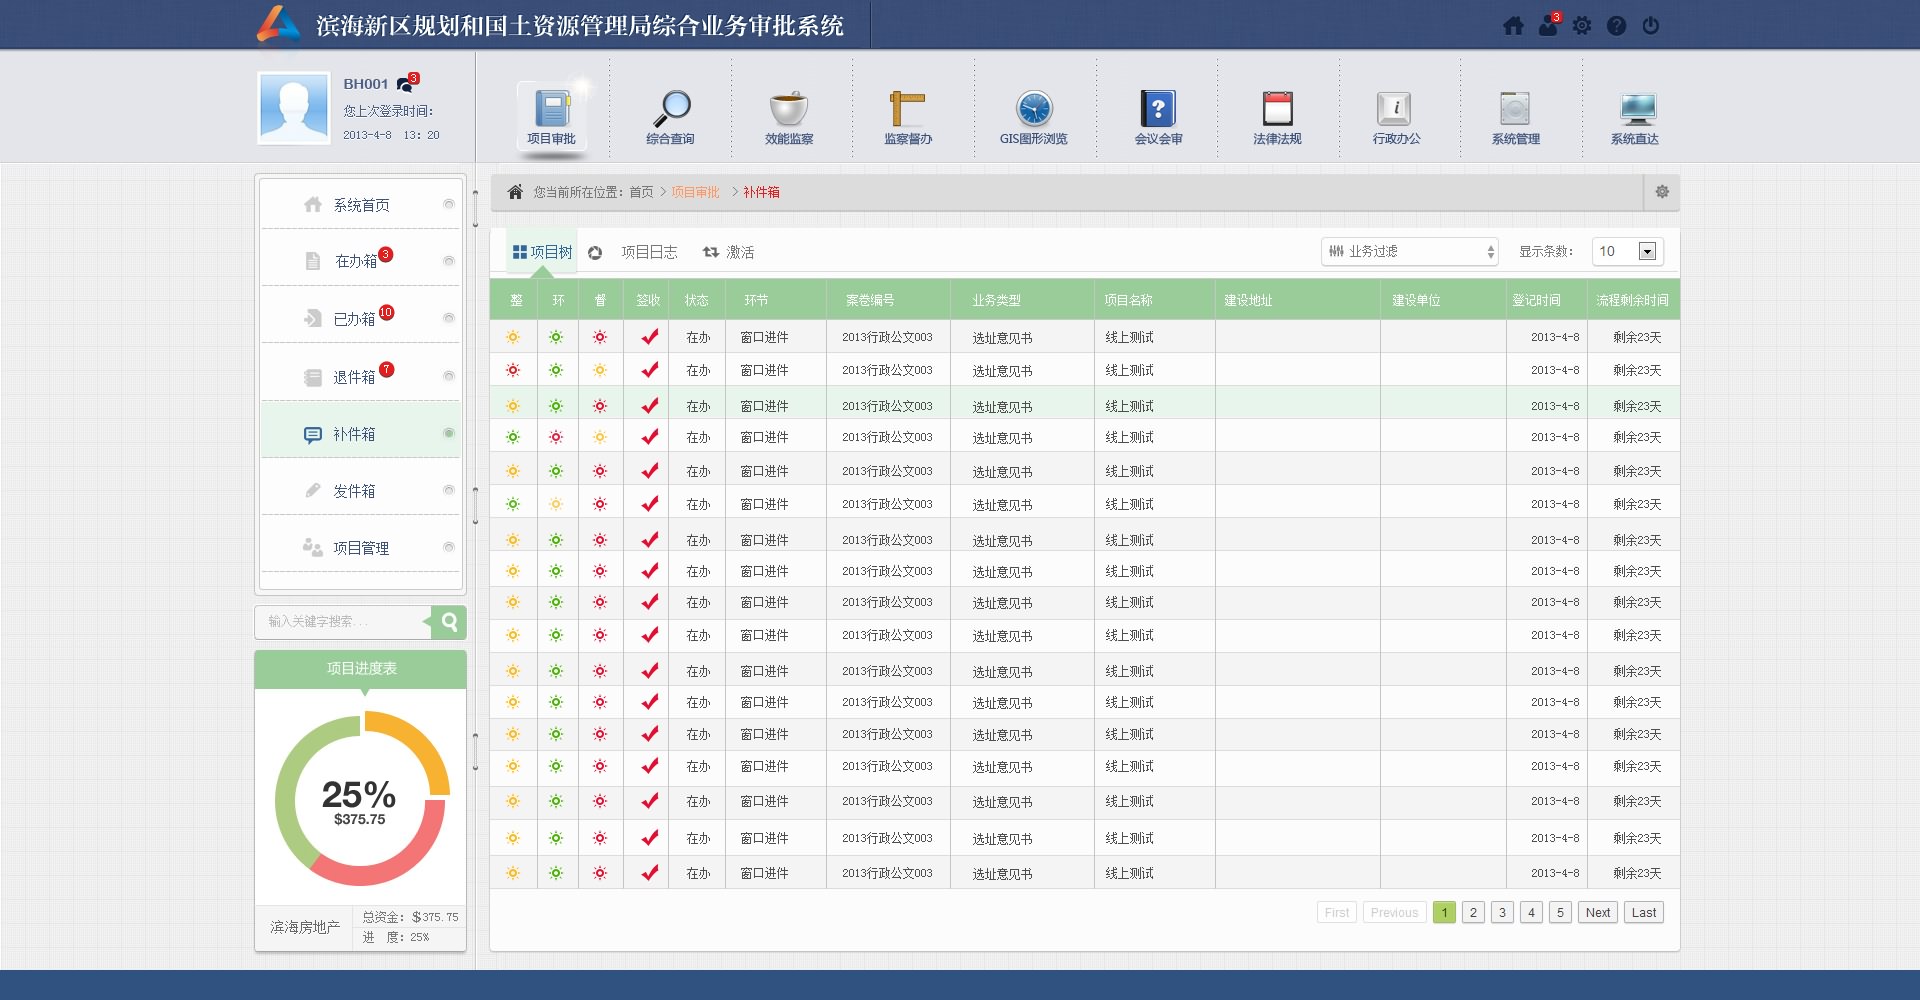Toggle radio dot beside 系统首页
This screenshot has width=1920, height=1000.
pyautogui.click(x=449, y=204)
